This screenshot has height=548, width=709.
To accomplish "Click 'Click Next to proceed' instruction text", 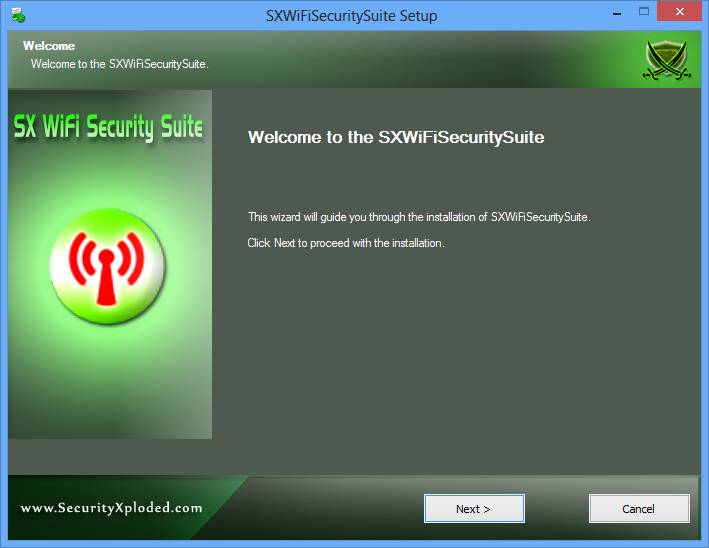I will (346, 243).
